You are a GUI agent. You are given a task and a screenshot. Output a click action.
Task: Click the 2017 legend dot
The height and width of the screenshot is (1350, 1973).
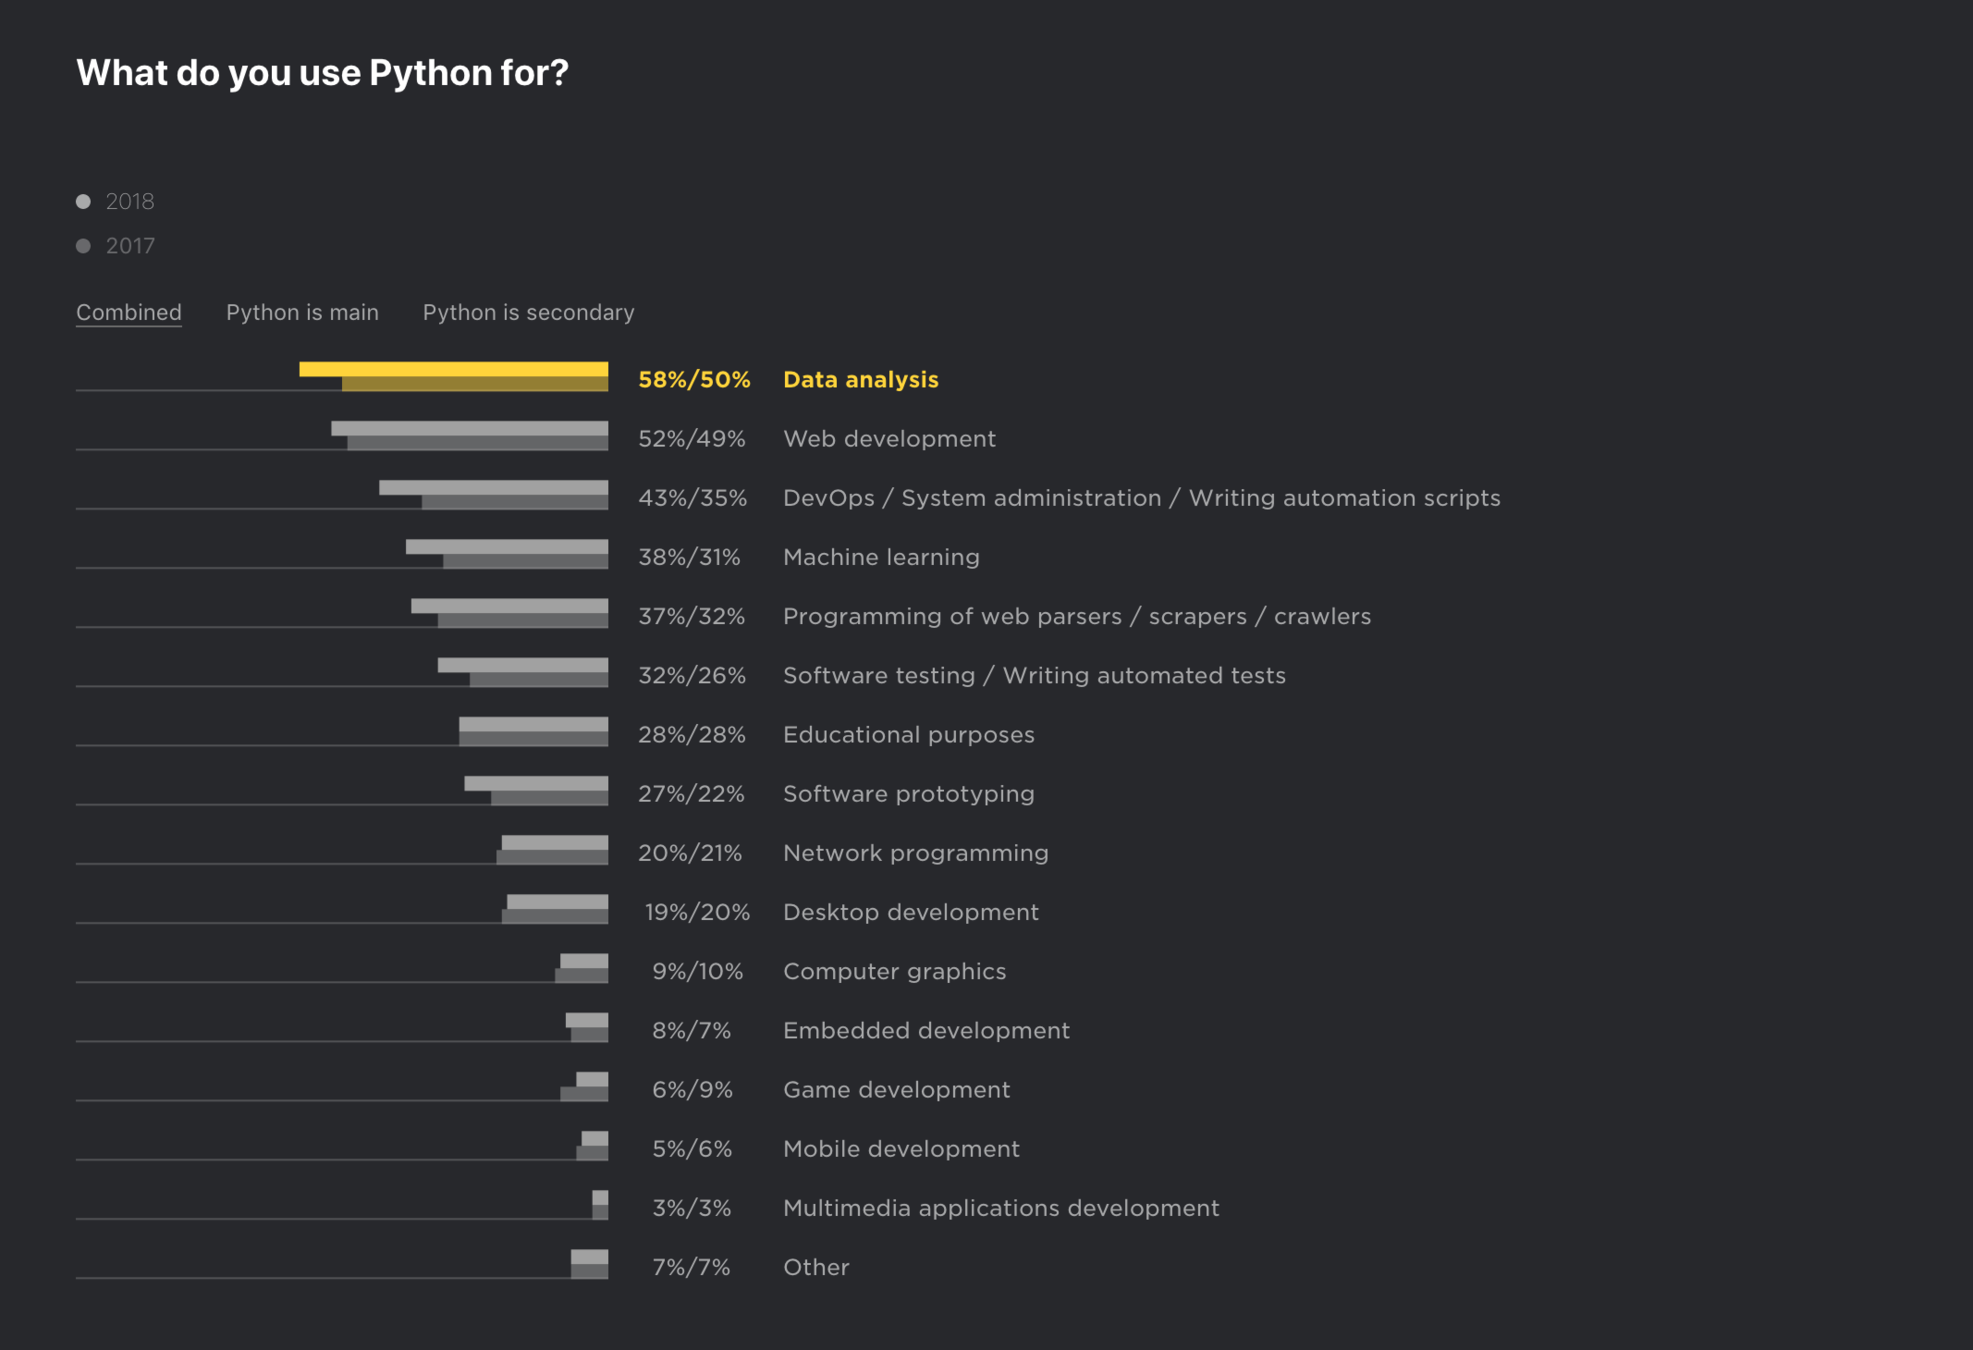pyautogui.click(x=84, y=246)
